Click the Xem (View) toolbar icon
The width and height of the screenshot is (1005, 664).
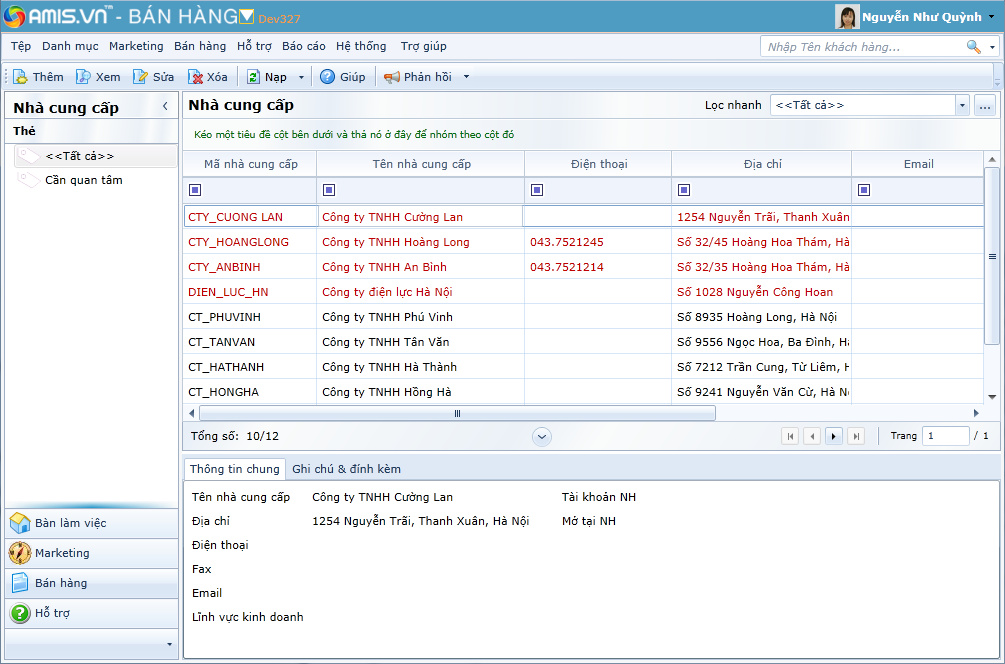tap(84, 77)
